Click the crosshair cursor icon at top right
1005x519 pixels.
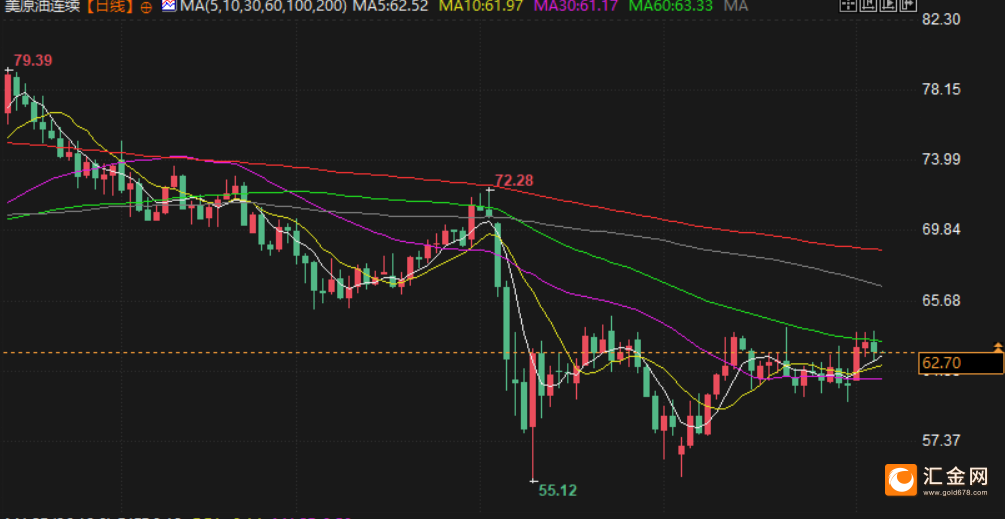(849, 6)
